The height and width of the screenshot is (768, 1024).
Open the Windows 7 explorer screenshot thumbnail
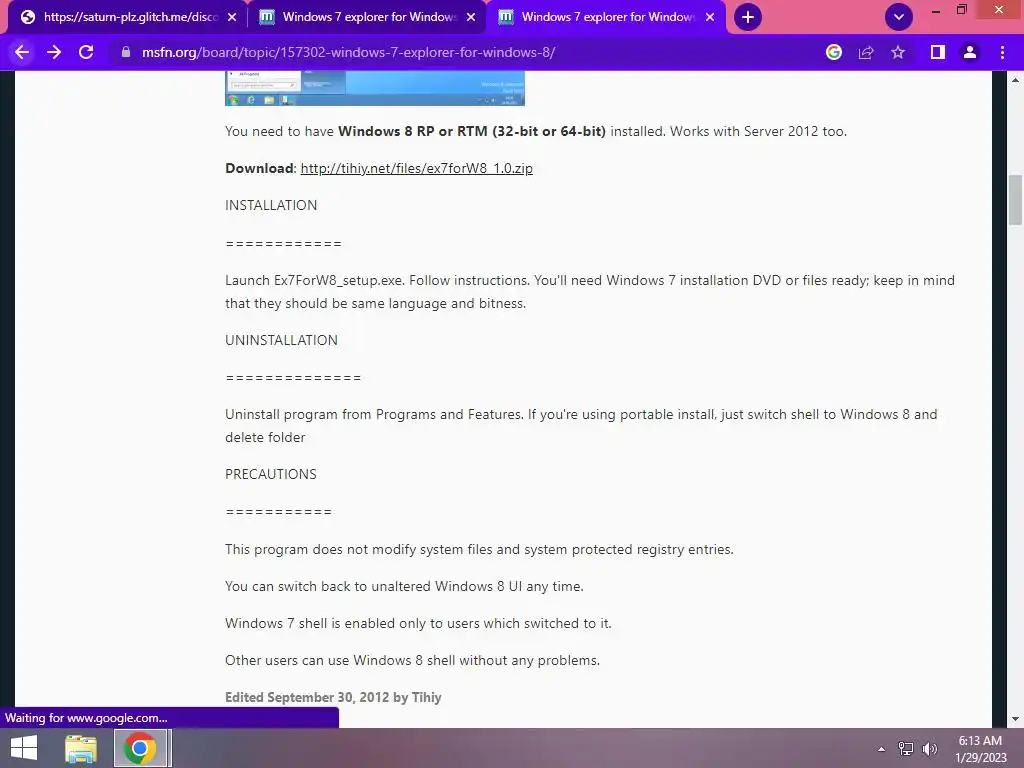click(375, 88)
